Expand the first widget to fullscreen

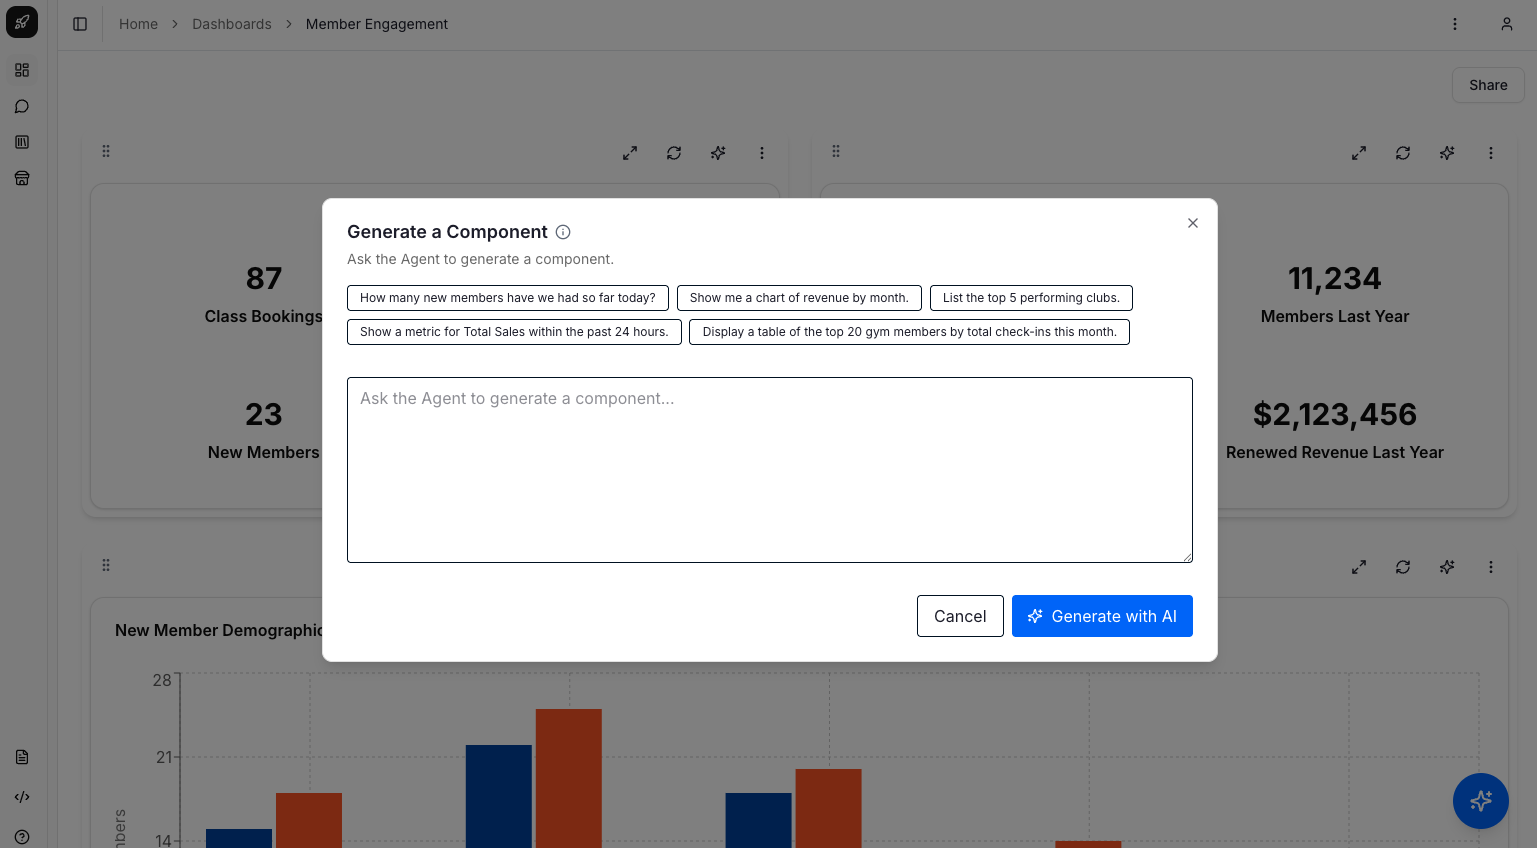pyautogui.click(x=629, y=153)
